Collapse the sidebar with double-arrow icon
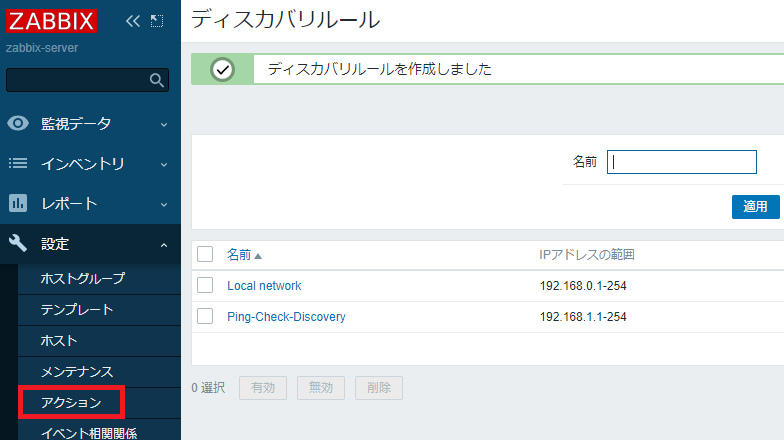Viewport: 784px width, 440px height. tap(133, 21)
